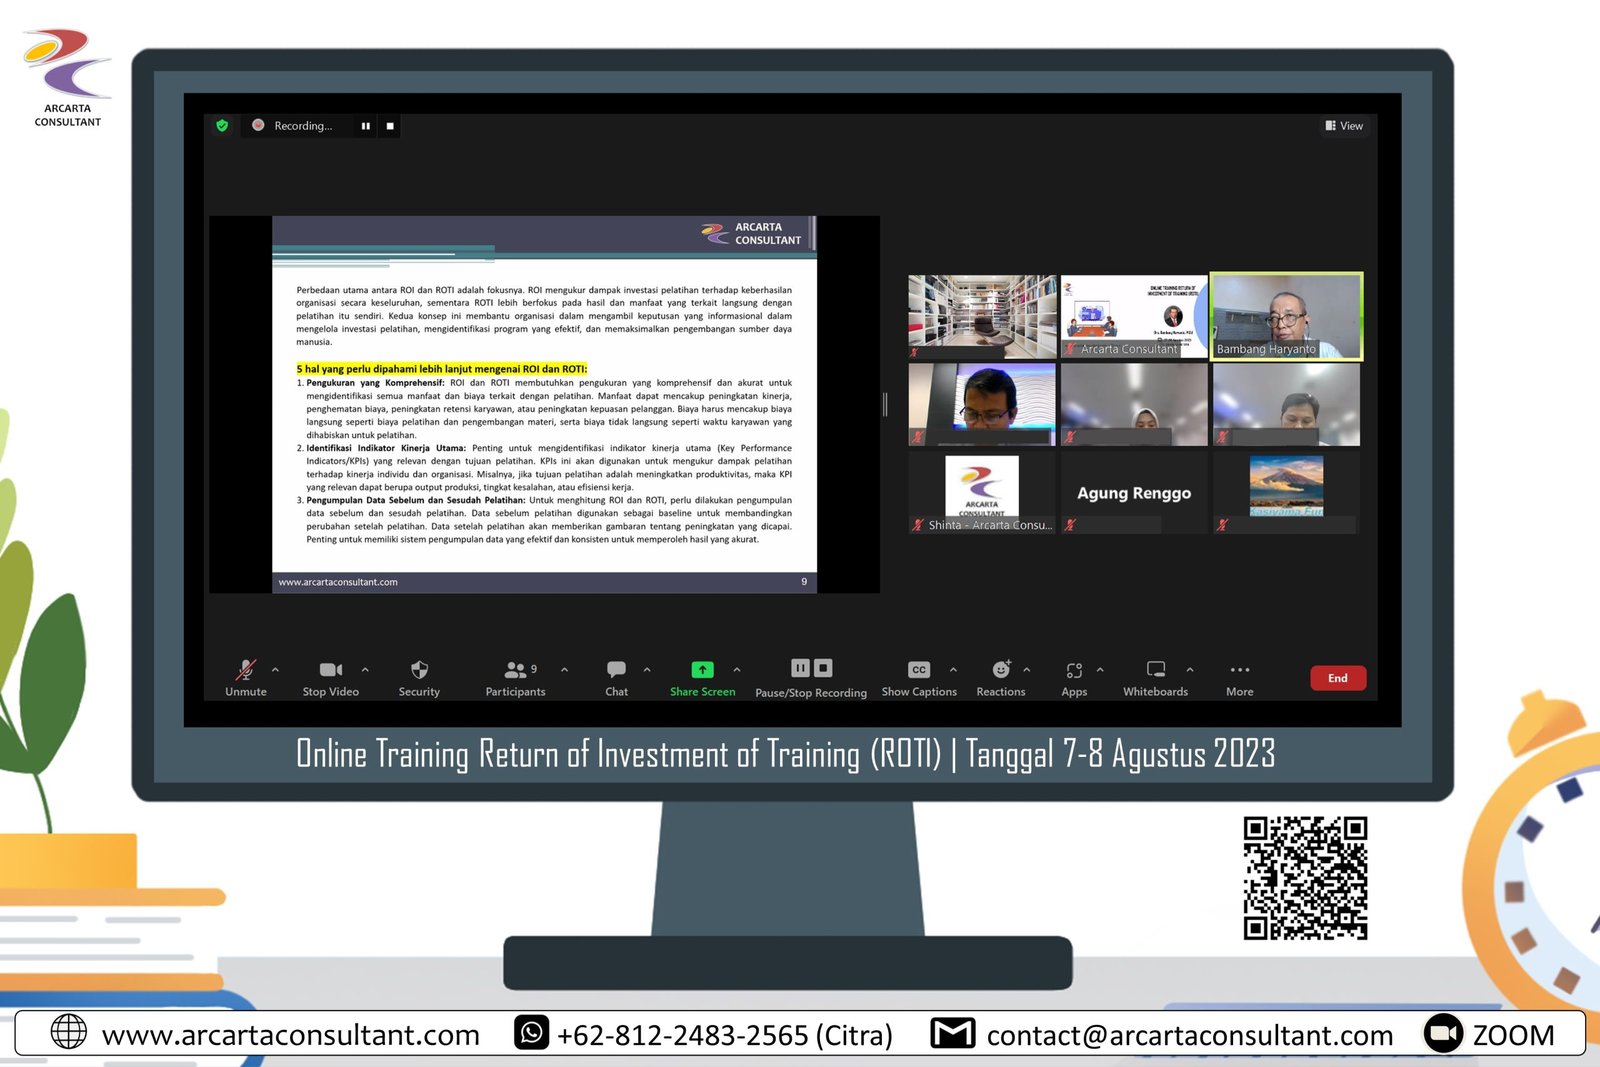1600x1067 pixels.
Task: Expand the arrow next to Share Screen
Action: [737, 670]
